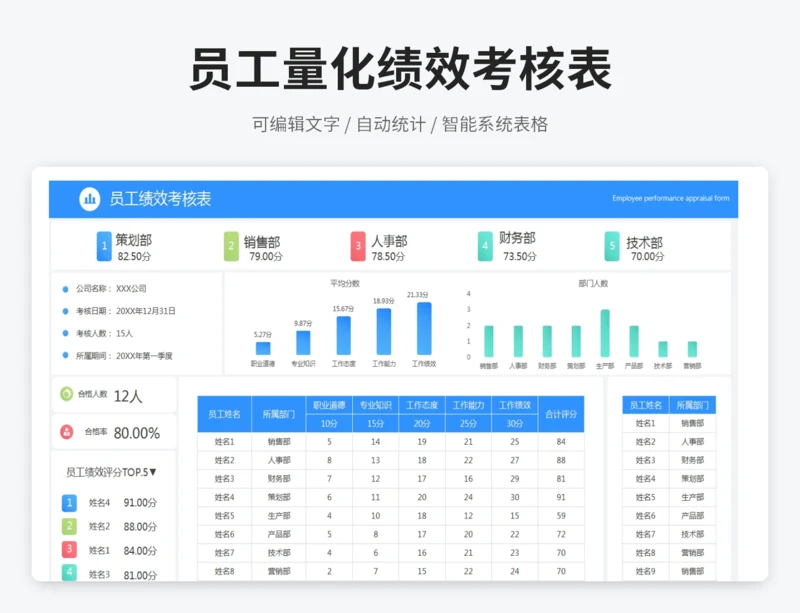Select the 员工姓名 header in the main score table
The image size is (800, 613).
point(224,414)
